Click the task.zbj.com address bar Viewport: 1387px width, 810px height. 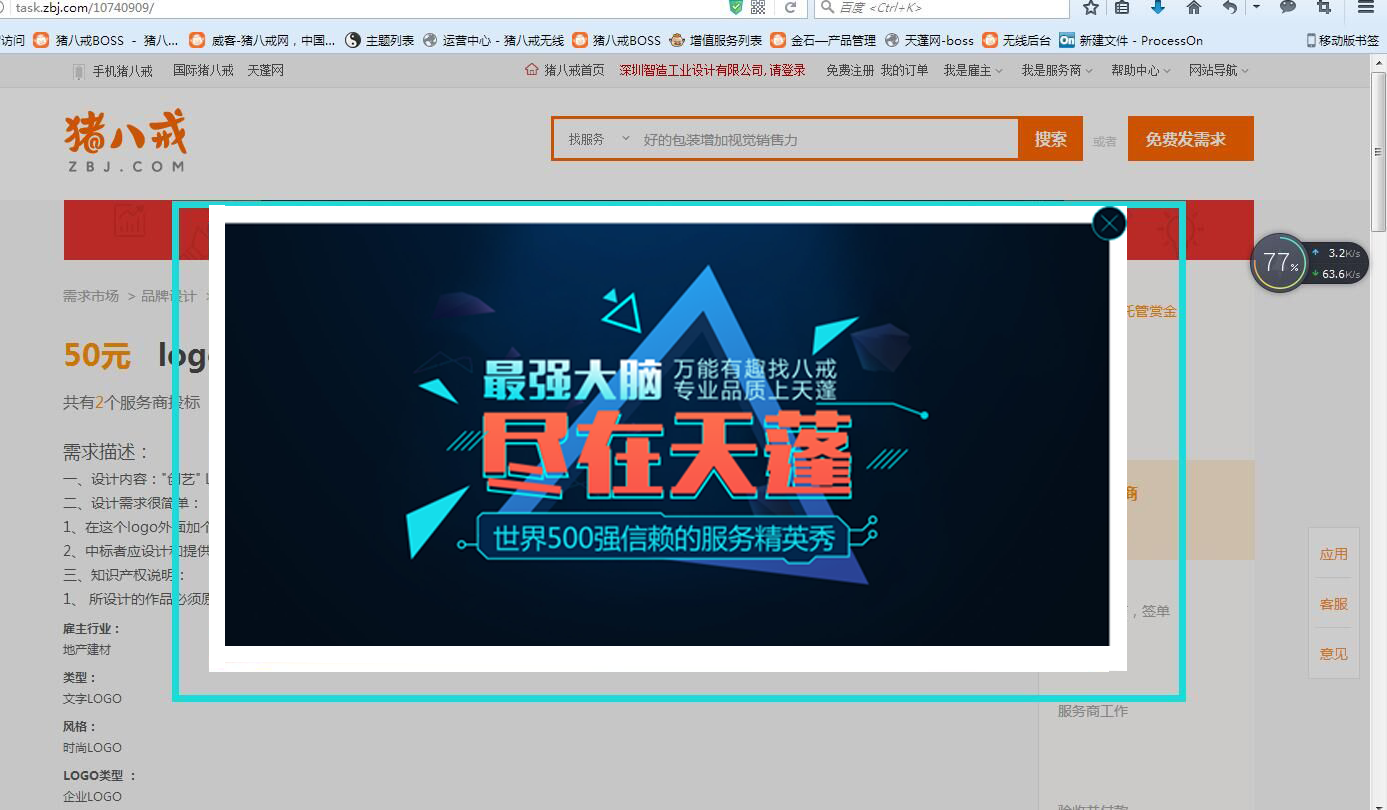(x=360, y=7)
